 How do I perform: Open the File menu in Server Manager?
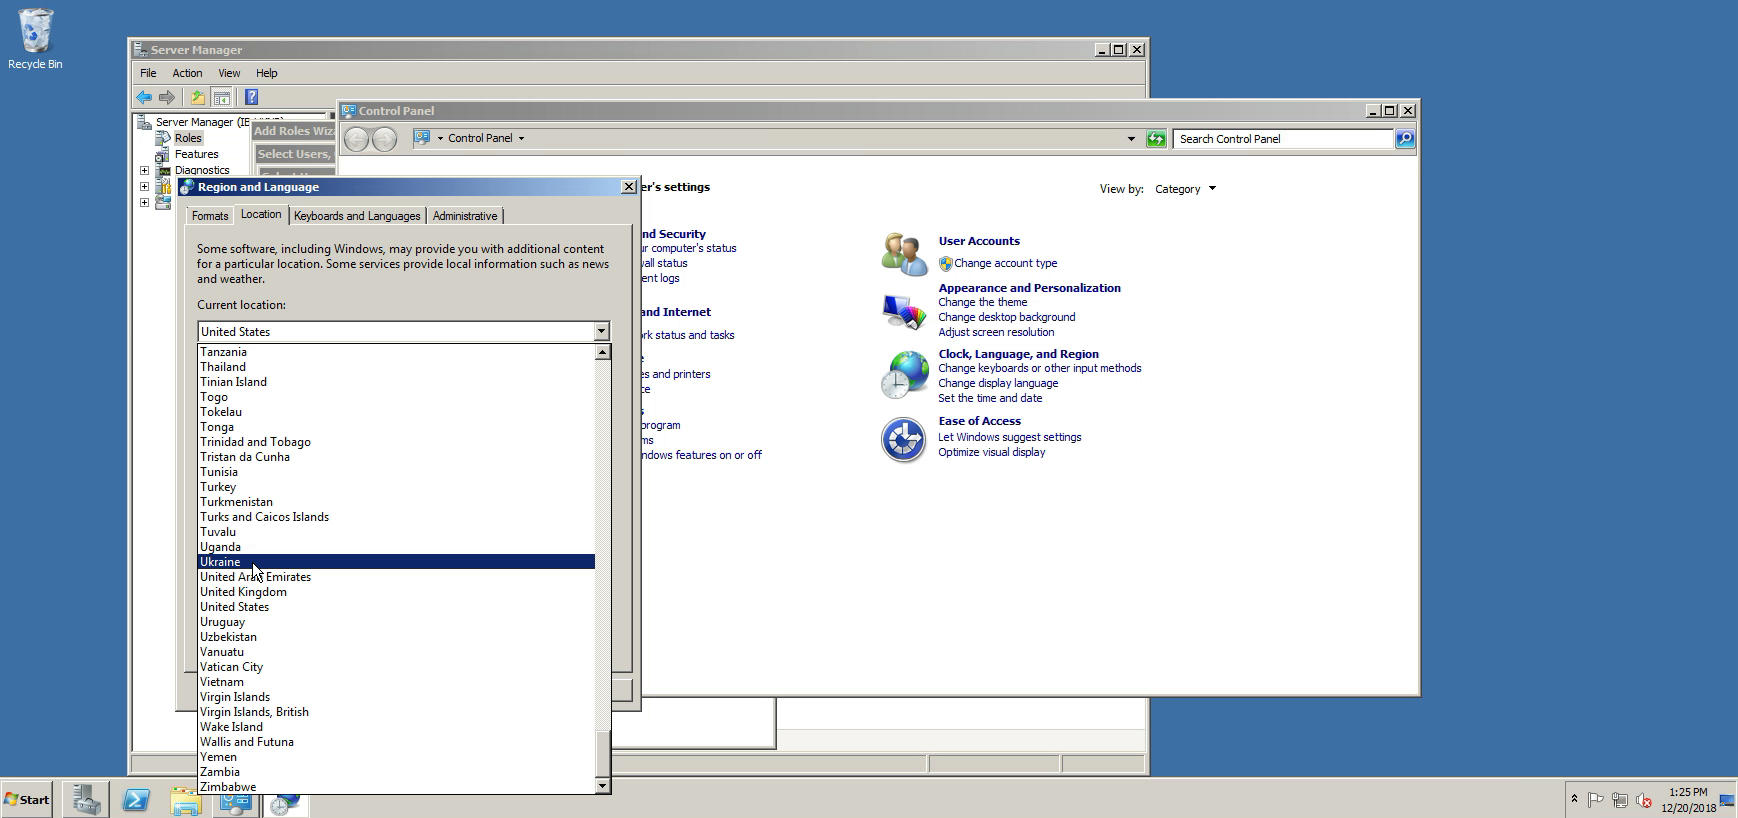tap(148, 73)
